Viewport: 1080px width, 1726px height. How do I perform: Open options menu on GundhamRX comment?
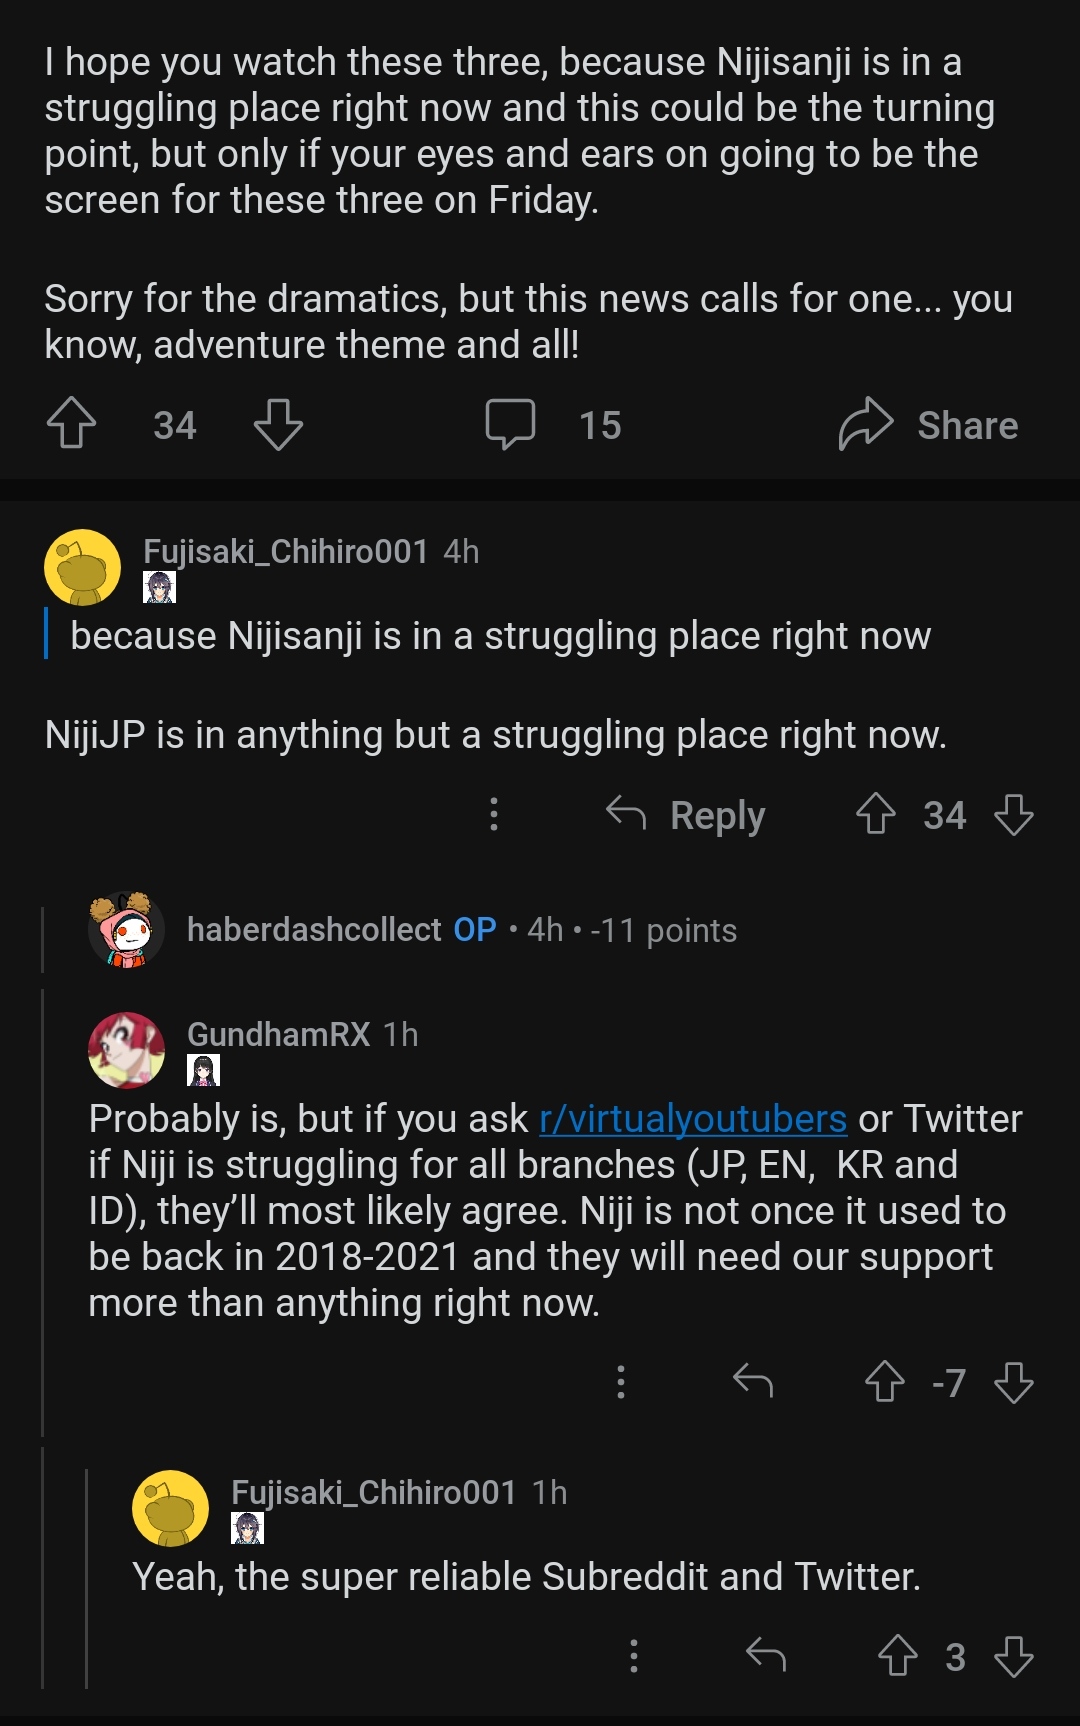click(621, 1382)
